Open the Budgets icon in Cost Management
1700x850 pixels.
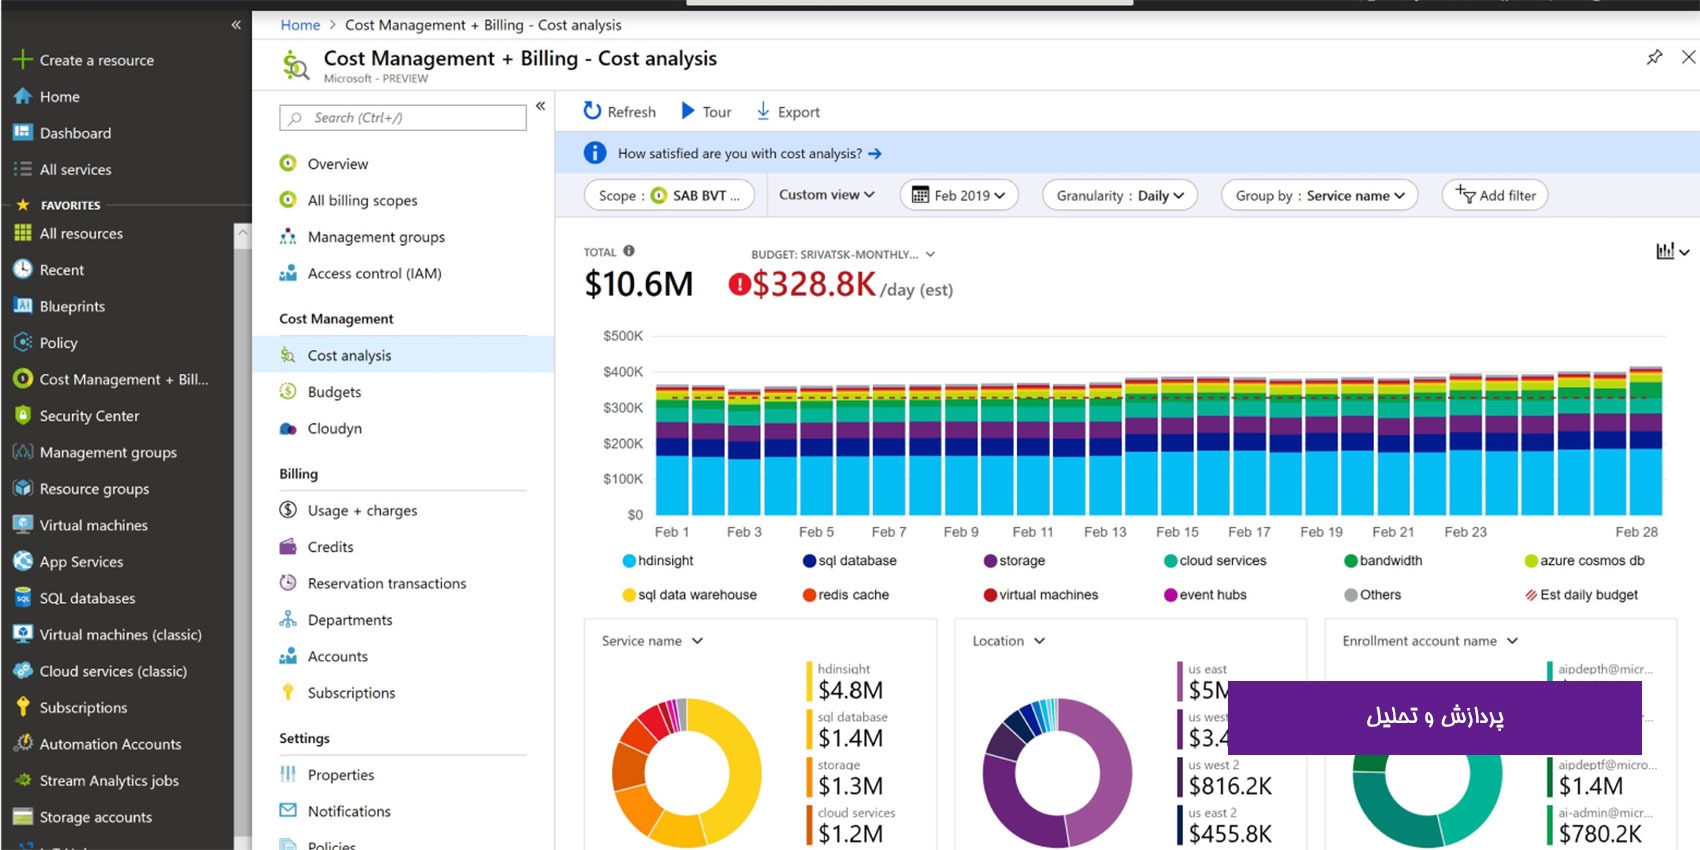(288, 391)
